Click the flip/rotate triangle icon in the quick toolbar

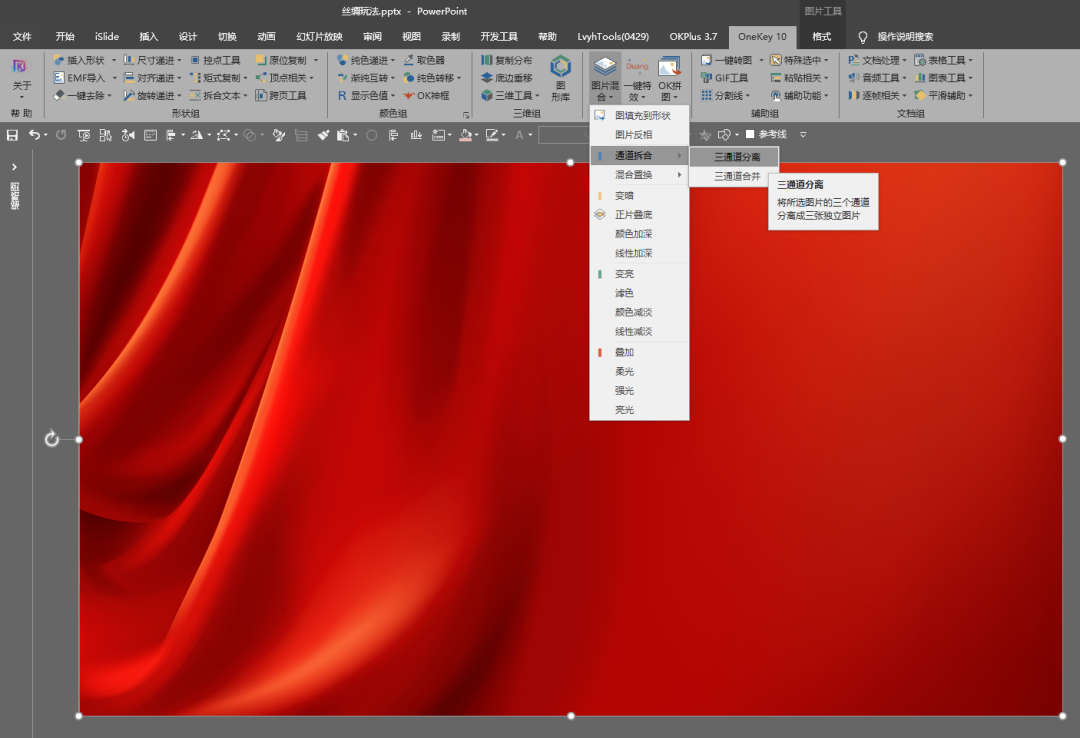pyautogui.click(x=196, y=135)
